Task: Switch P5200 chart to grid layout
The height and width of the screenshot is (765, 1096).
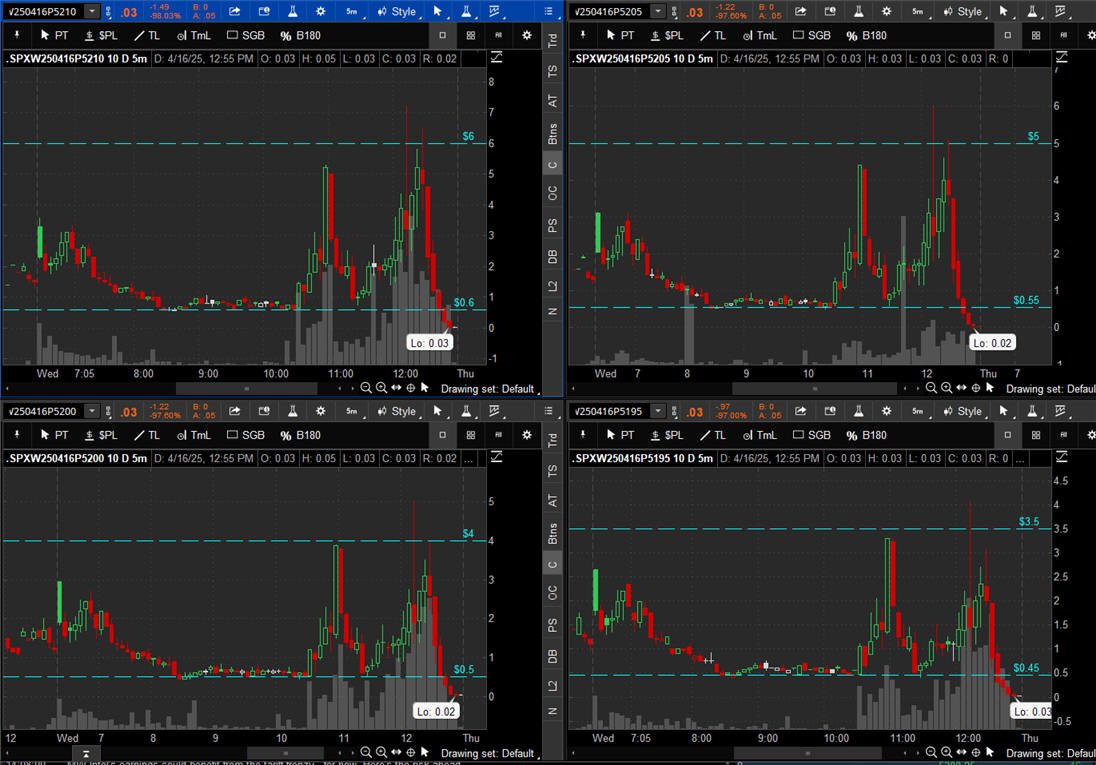Action: tap(470, 435)
